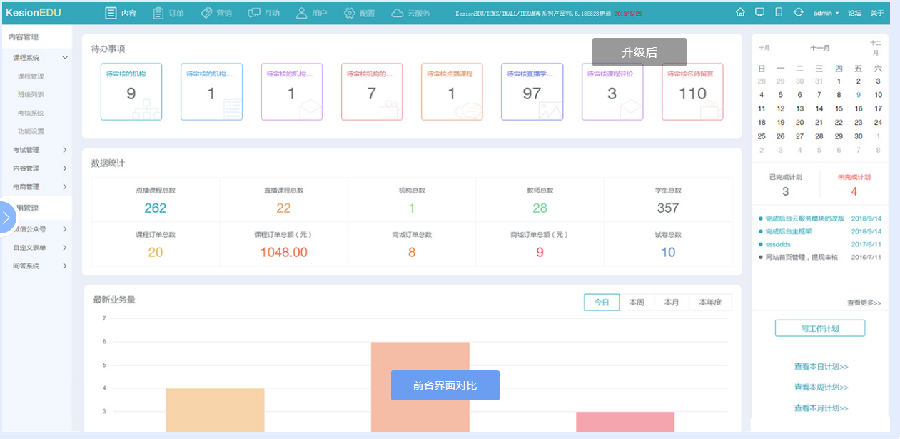Switch chart to 本月 tab
Screen dimensions: 900x439
pyautogui.click(x=671, y=302)
